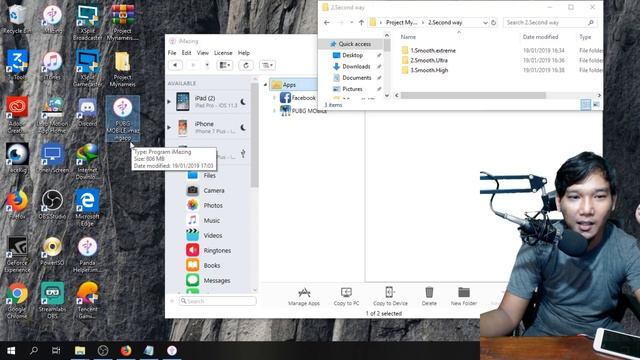Open Manage Apps in iMazing
This screenshot has height=360, width=640.
pyautogui.click(x=304, y=297)
